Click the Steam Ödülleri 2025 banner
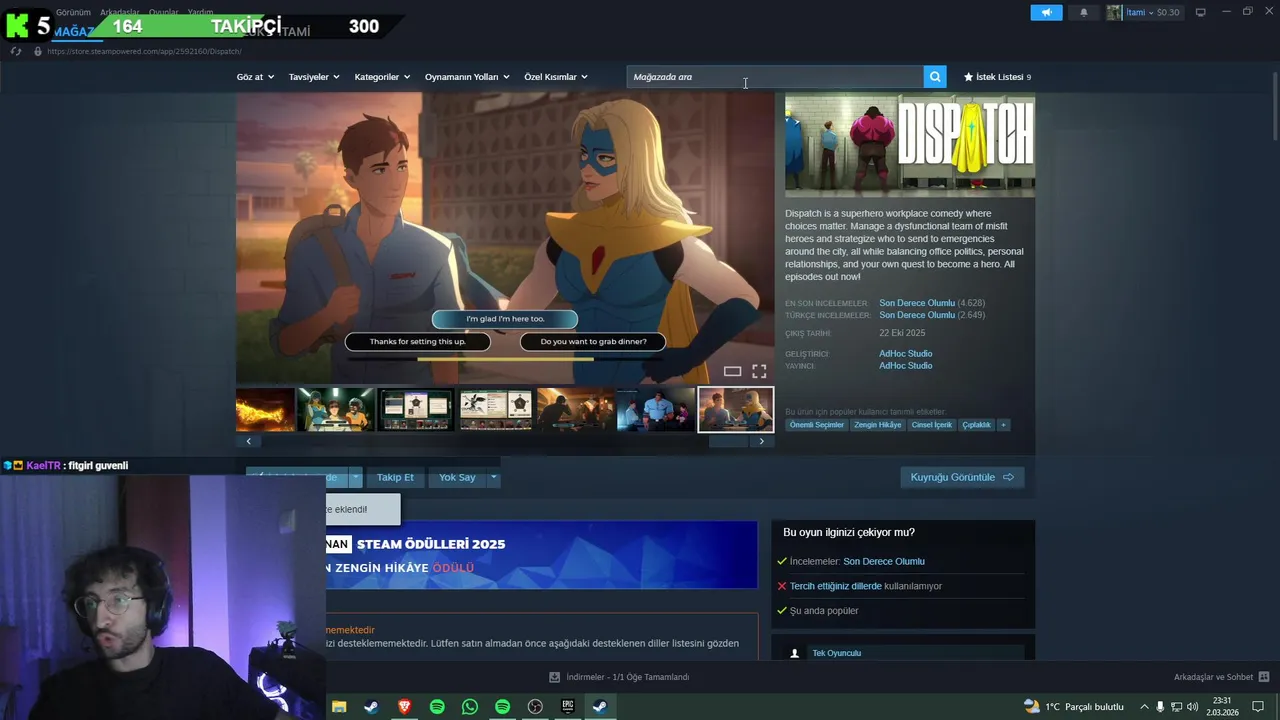The height and width of the screenshot is (720, 1280). point(542,555)
